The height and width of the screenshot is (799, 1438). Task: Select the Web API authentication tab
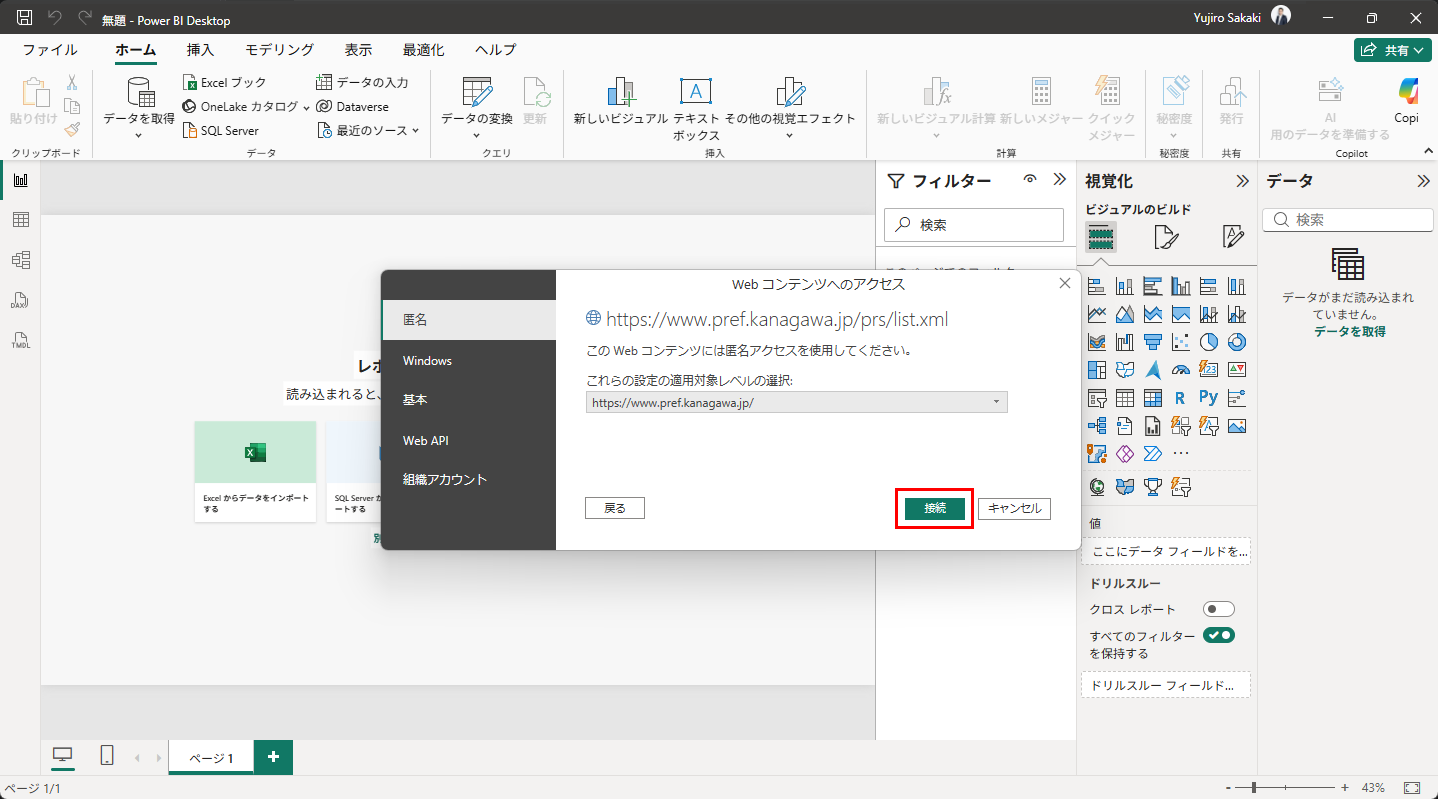pyautogui.click(x=468, y=440)
